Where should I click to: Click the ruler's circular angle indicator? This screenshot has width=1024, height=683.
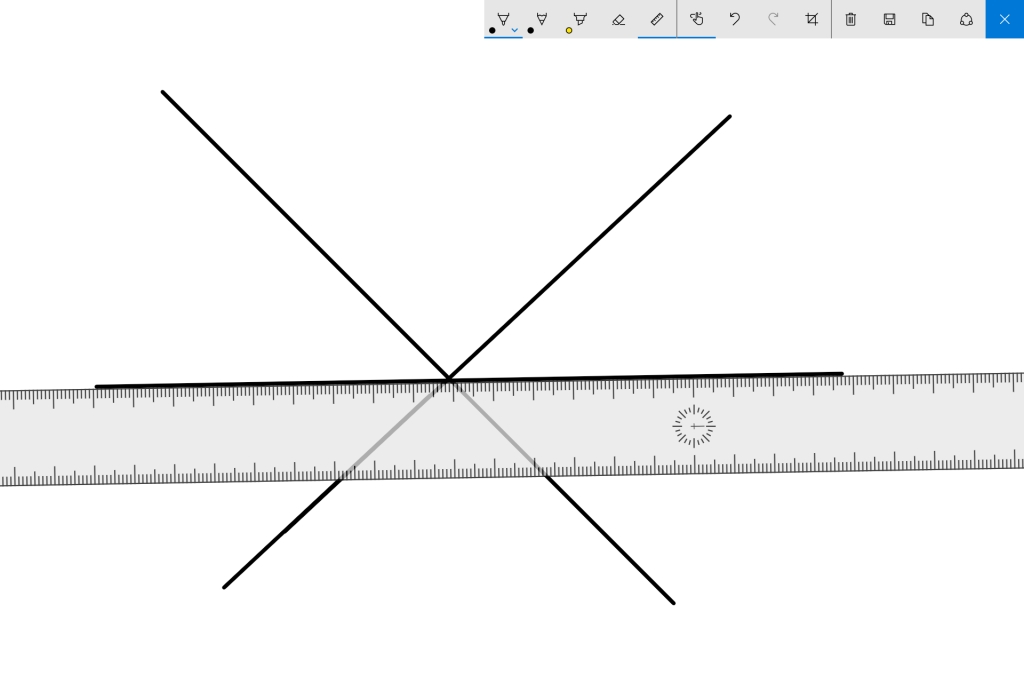tap(694, 426)
